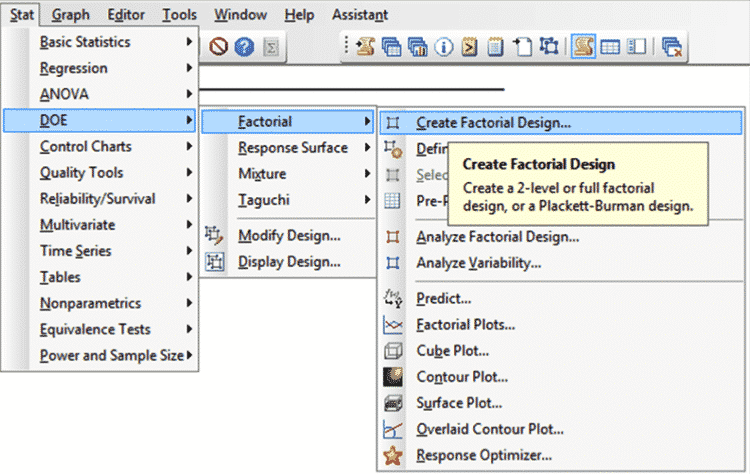
Task: Choose Display Design... in DOE submenu
Action: click(x=288, y=262)
